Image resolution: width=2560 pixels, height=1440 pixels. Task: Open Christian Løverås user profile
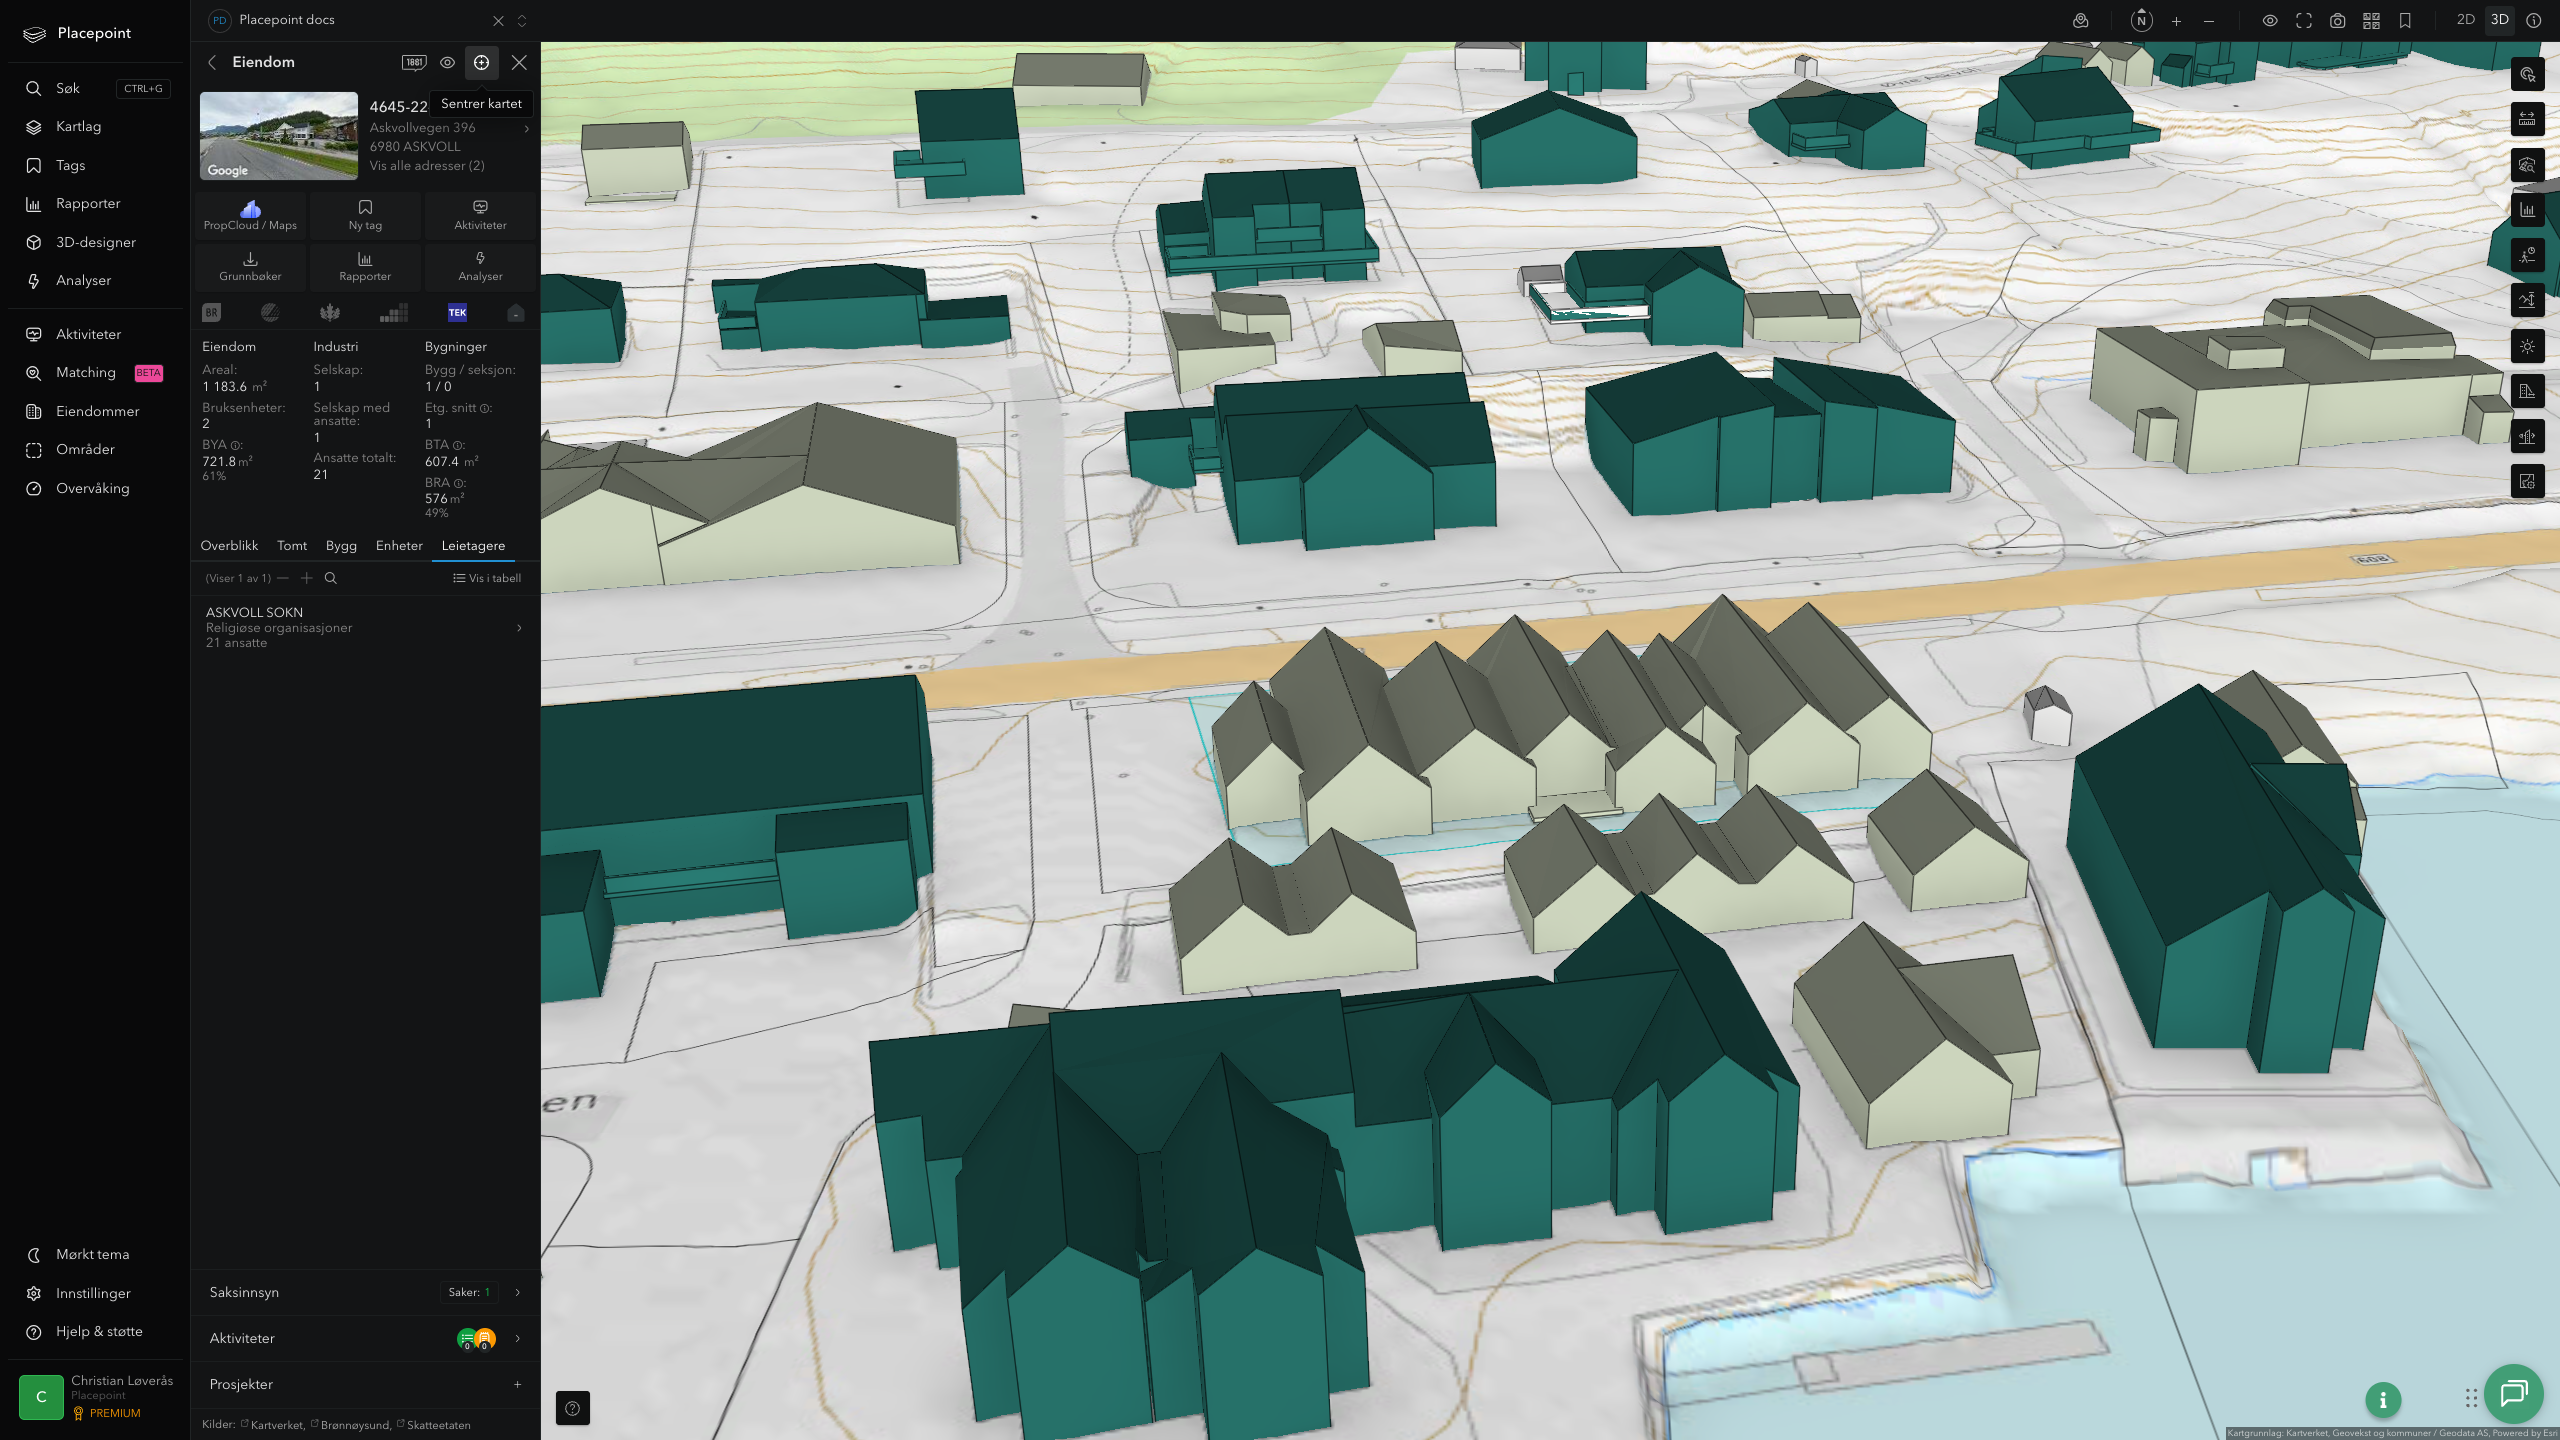(96, 1397)
